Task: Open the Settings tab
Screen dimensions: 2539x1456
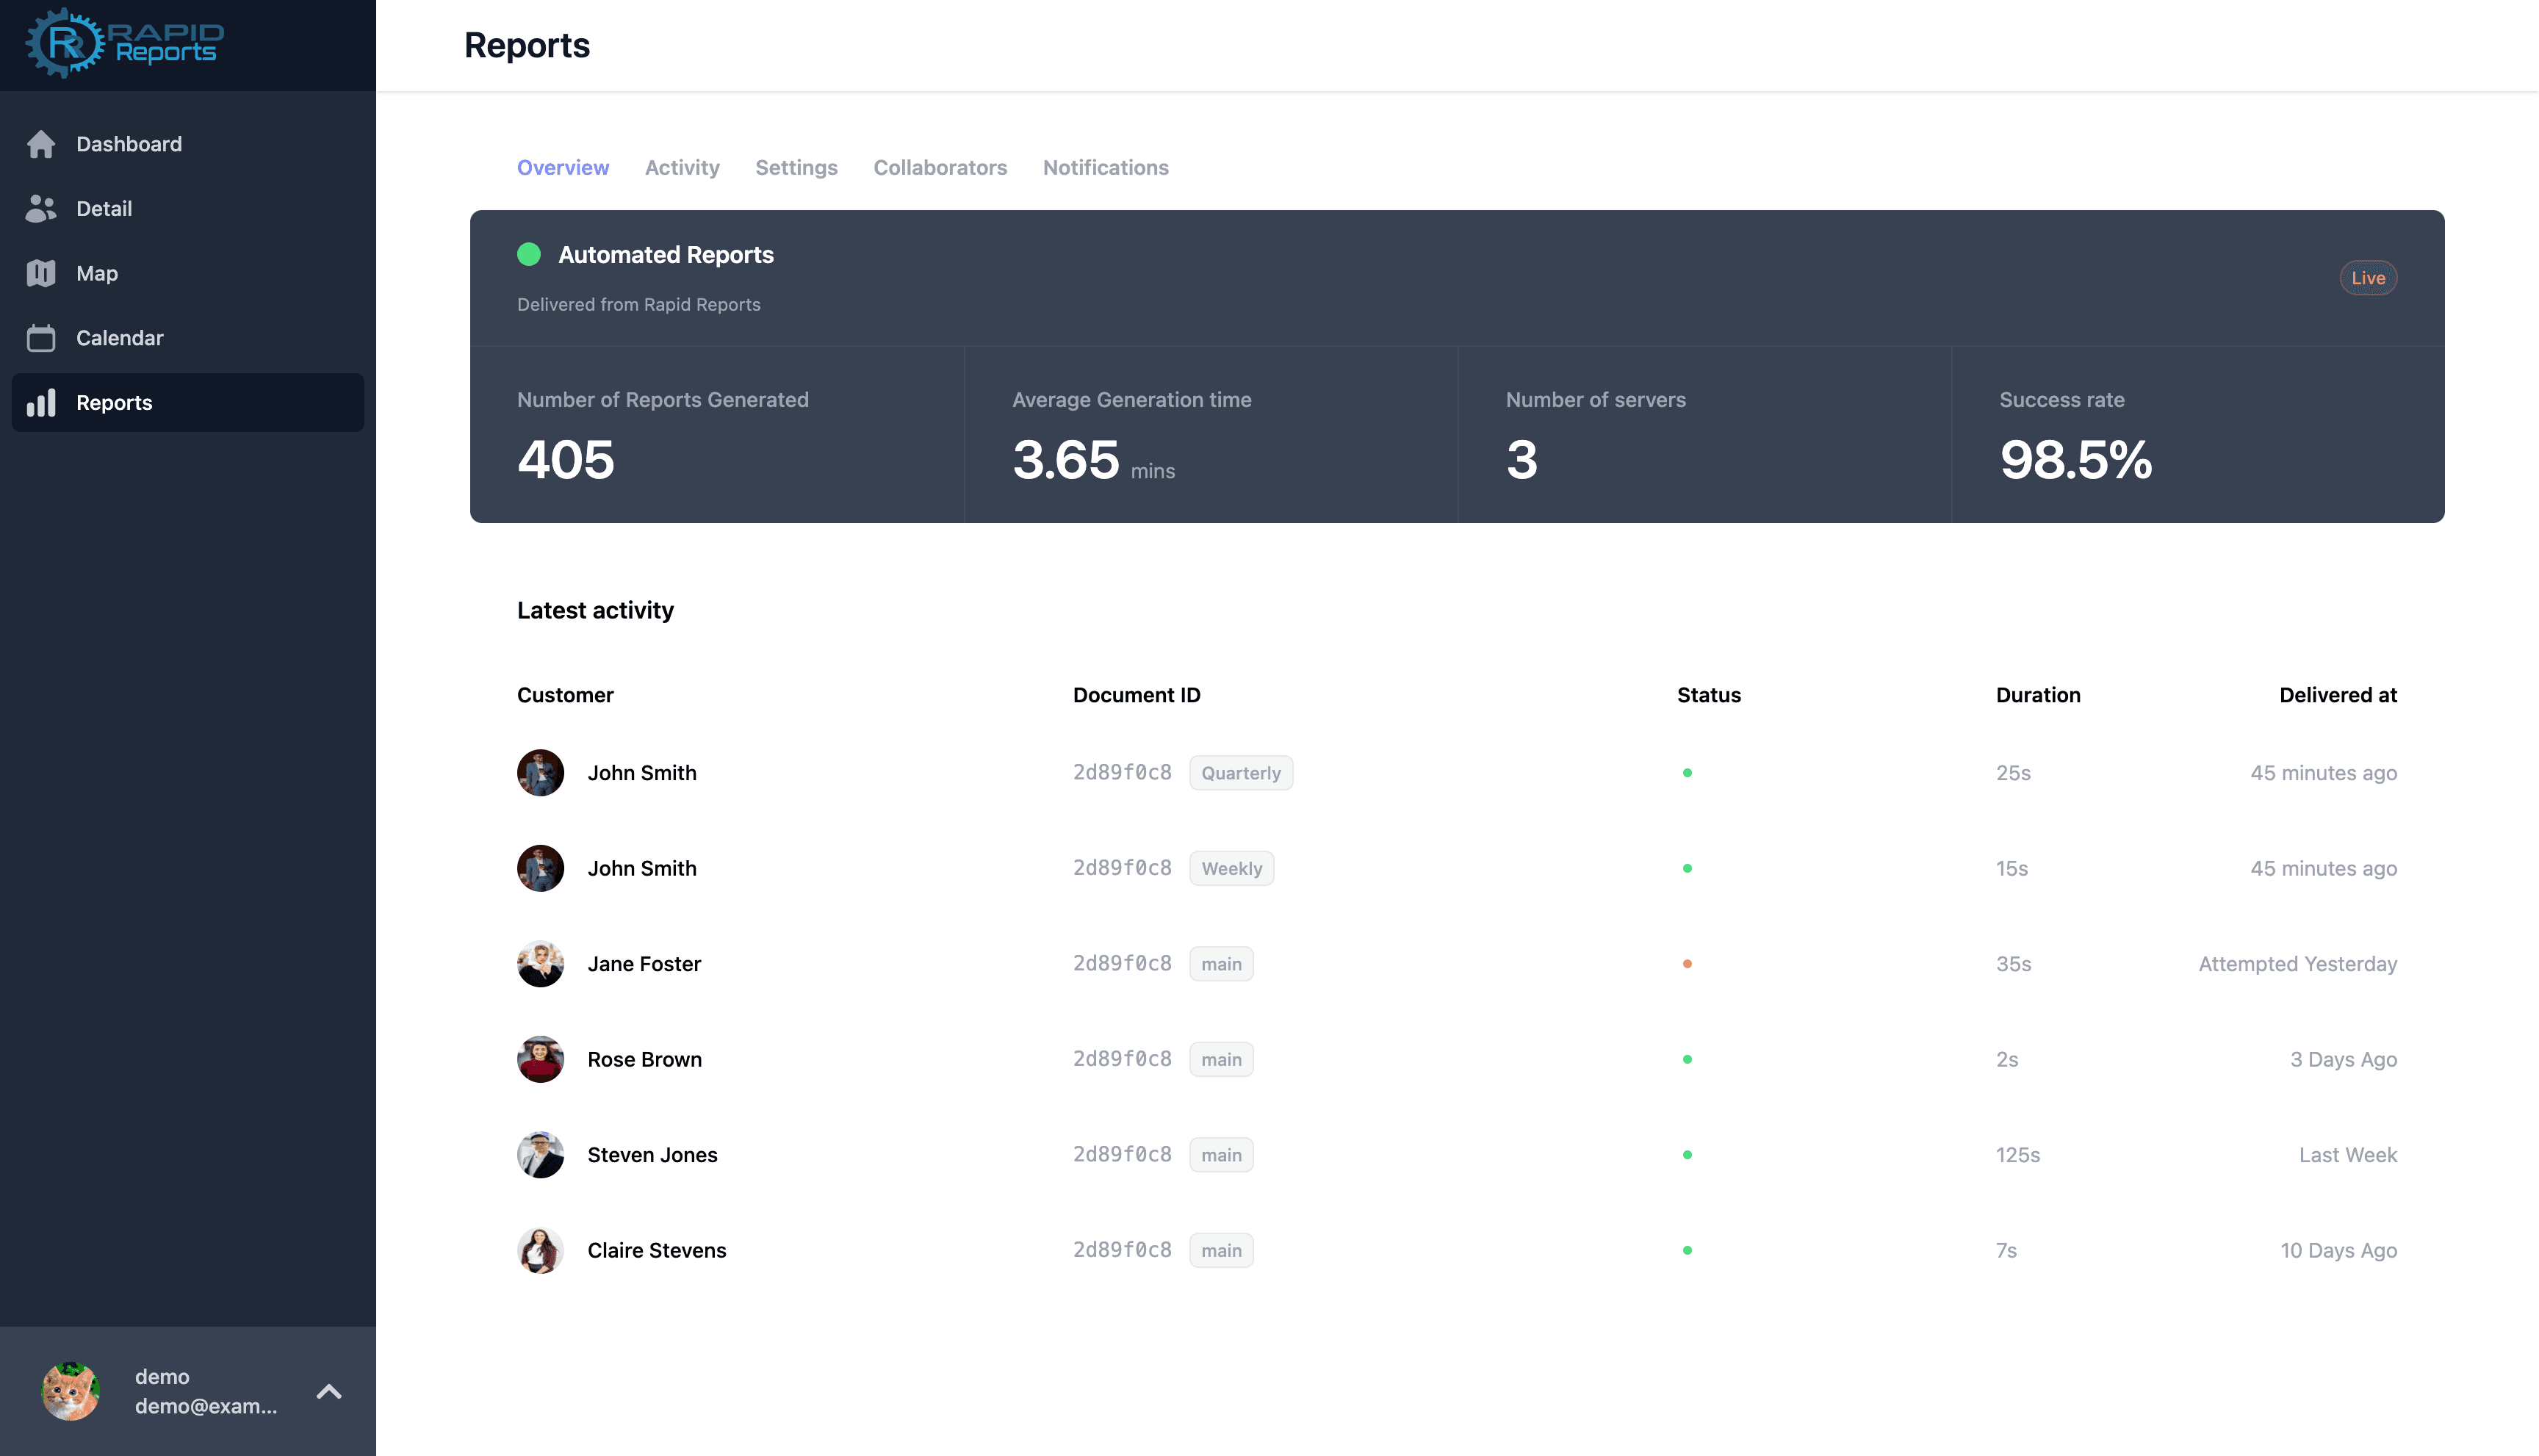Action: tap(796, 168)
